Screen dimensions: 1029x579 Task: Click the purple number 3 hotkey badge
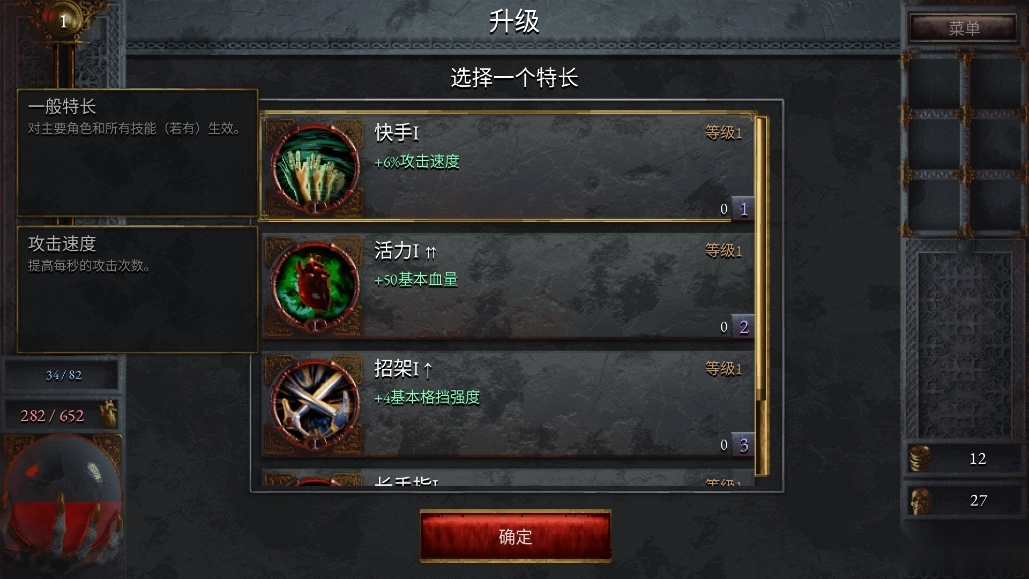pyautogui.click(x=743, y=445)
